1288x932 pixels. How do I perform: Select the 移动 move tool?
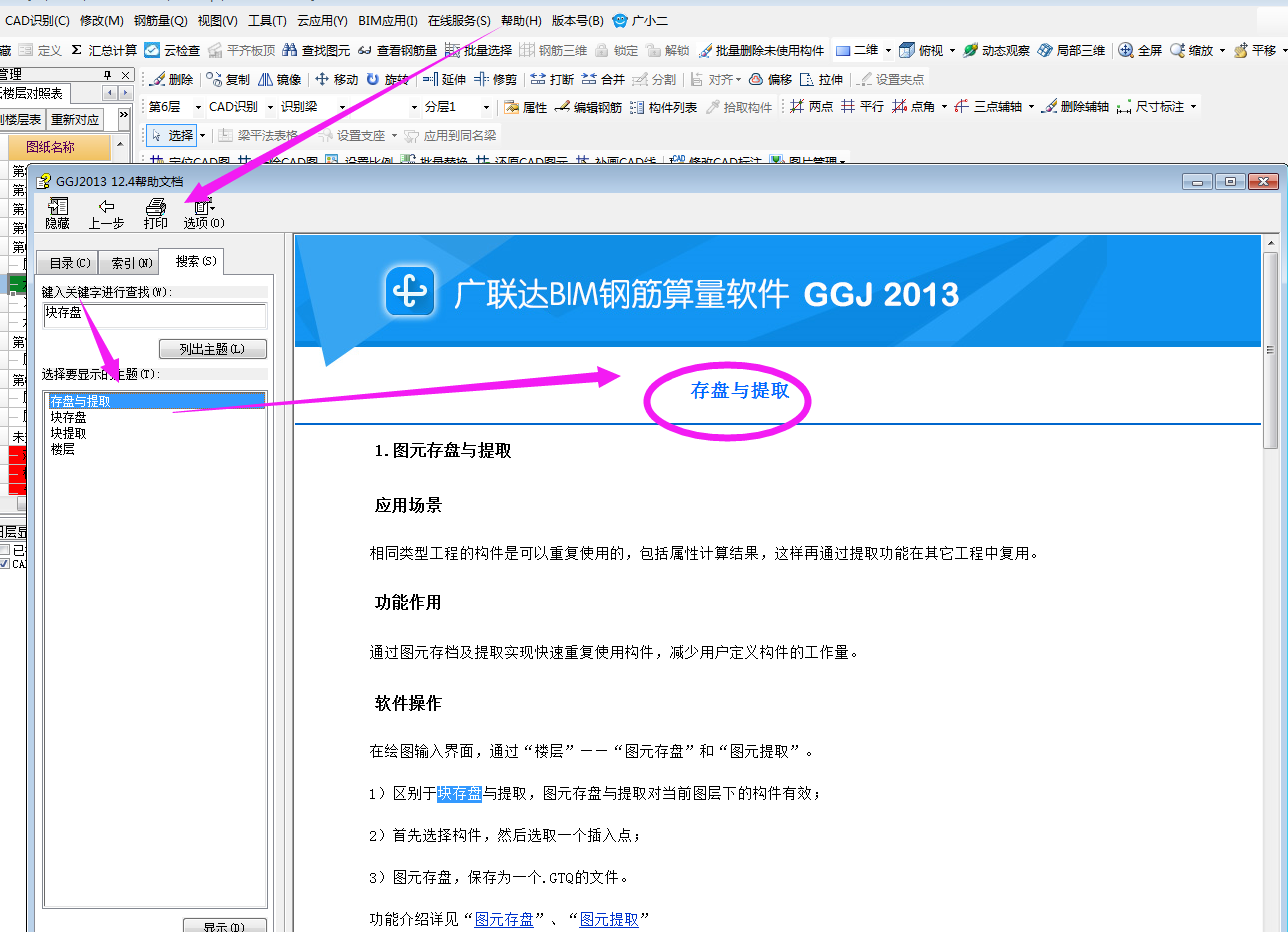336,79
